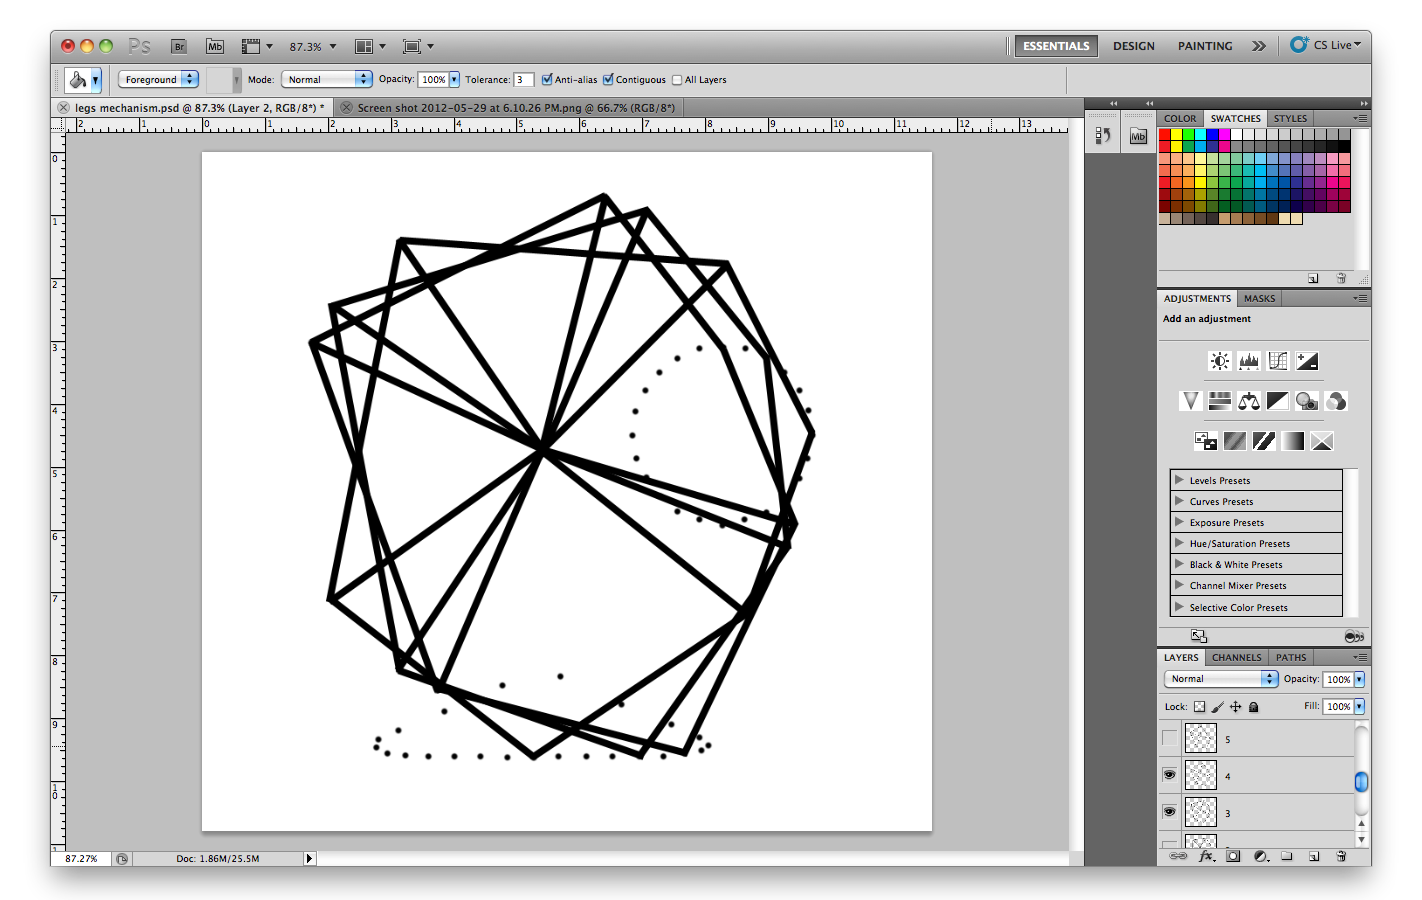The image size is (1422, 900).
Task: Open the layer blend mode Normal dropdown
Action: click(x=1221, y=678)
